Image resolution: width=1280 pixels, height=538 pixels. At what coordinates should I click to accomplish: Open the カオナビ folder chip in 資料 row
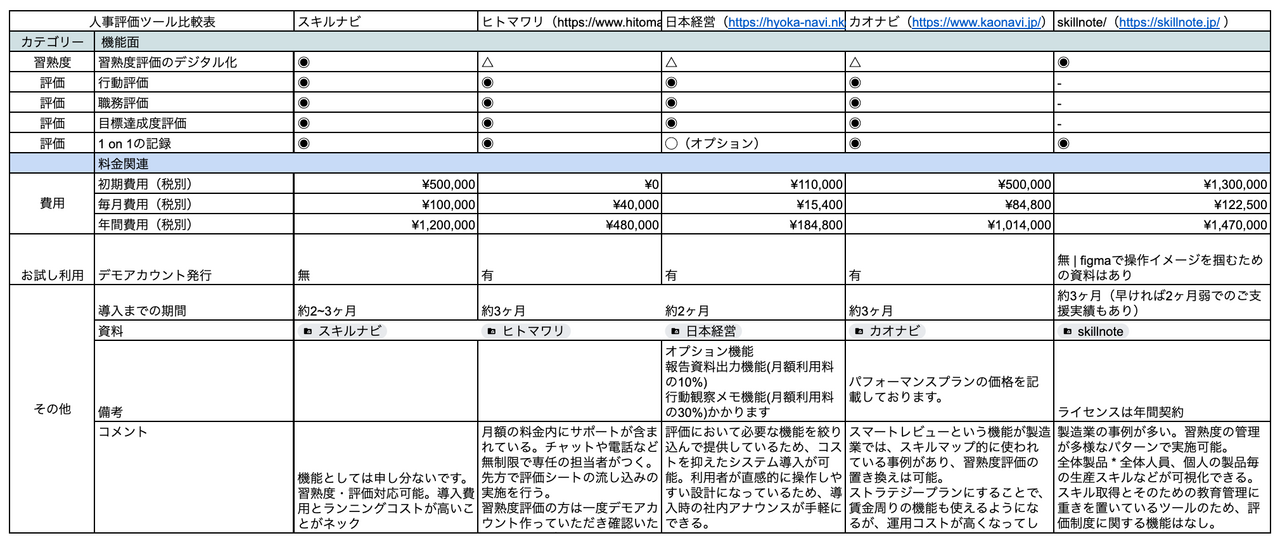click(886, 331)
